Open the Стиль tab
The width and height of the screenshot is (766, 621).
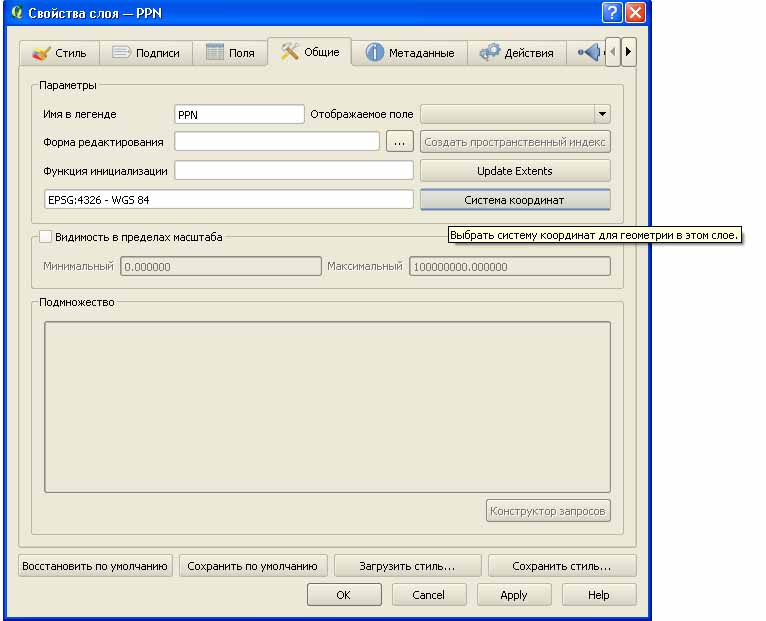click(60, 53)
